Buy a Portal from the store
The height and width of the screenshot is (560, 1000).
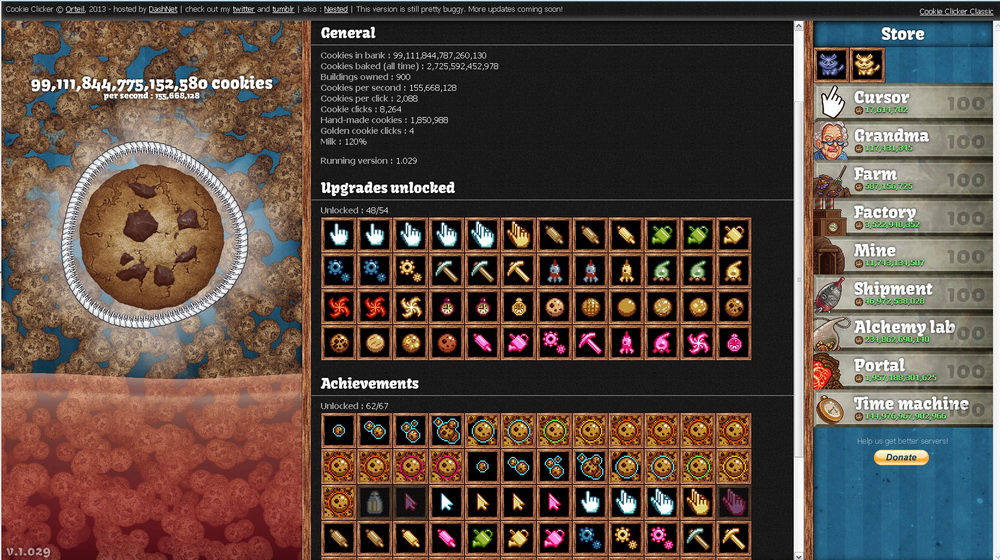[903, 370]
